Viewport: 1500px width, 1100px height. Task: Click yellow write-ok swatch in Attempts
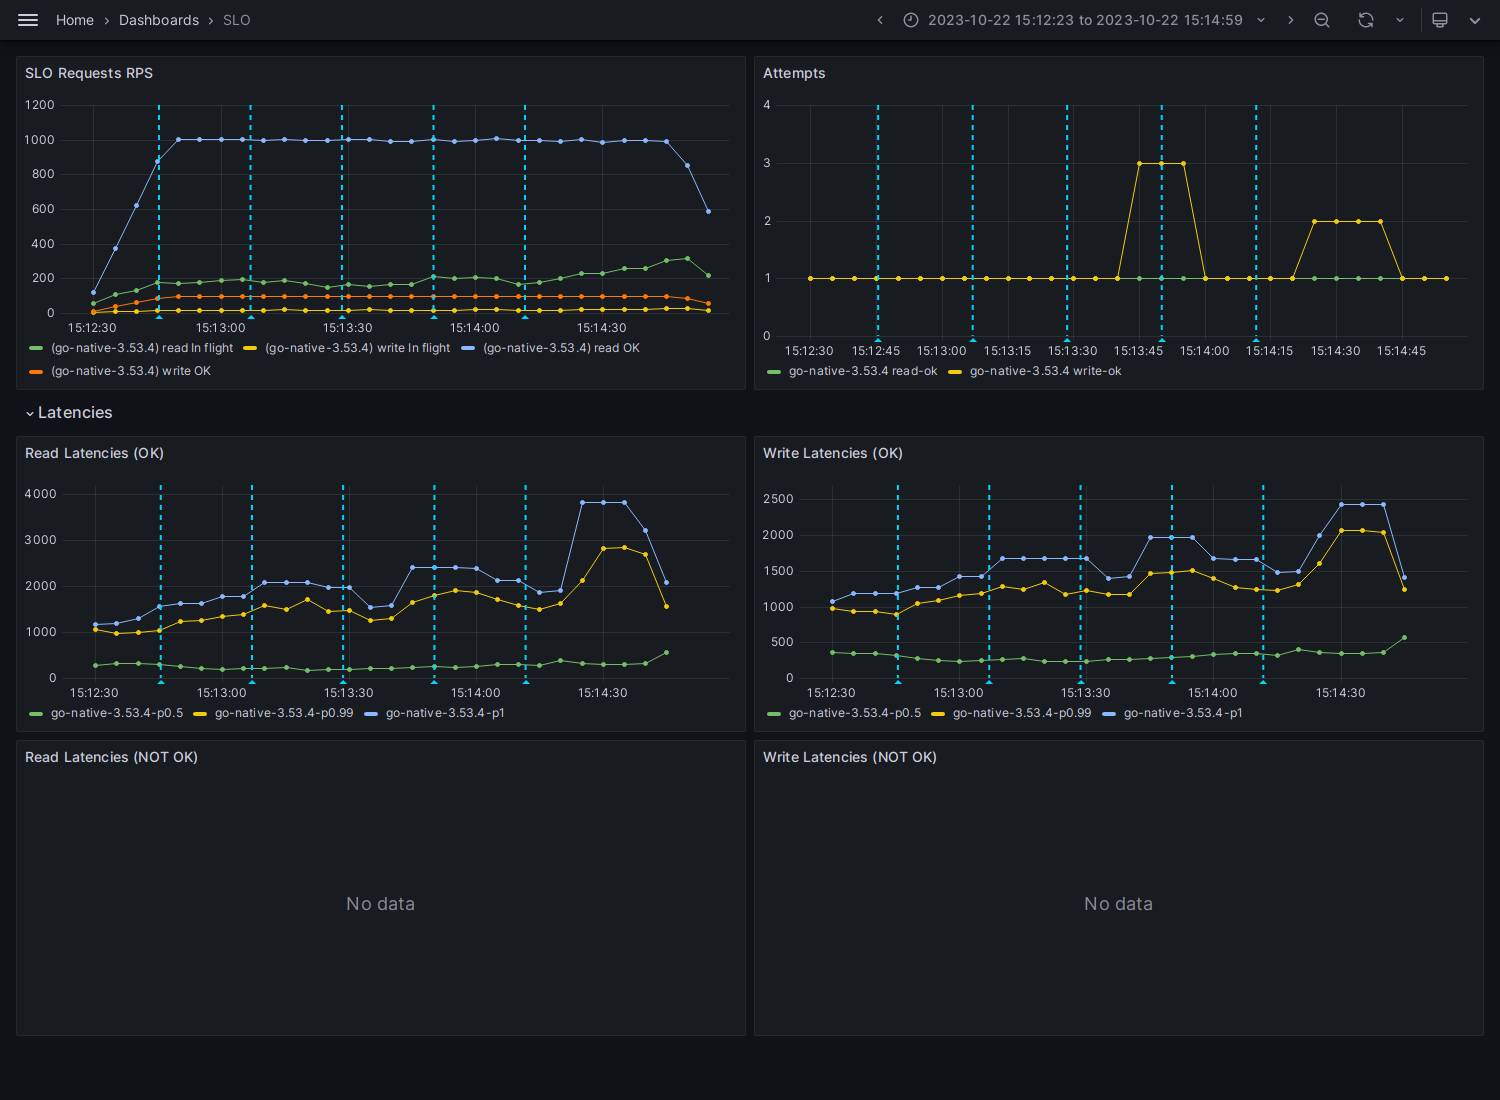[955, 371]
